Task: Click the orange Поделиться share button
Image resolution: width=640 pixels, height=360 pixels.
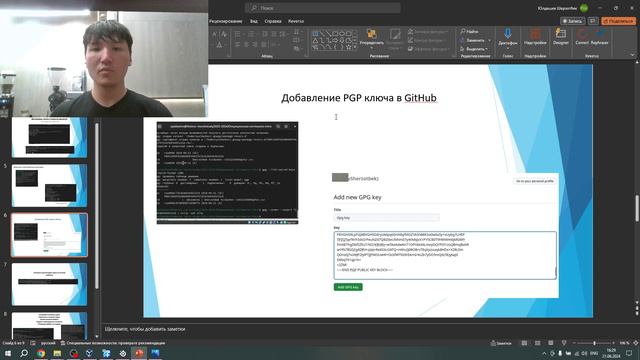Action: [x=619, y=21]
